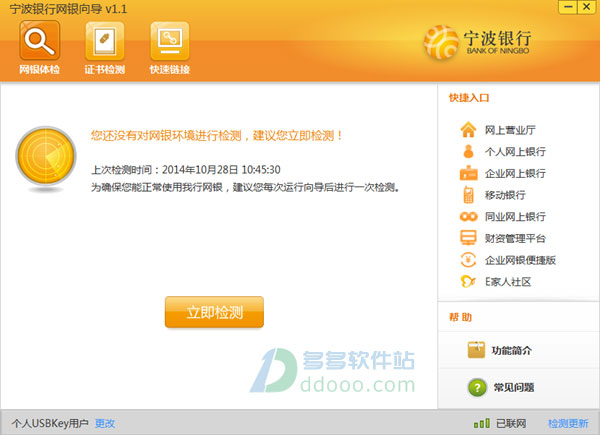Viewport: 600px width, 435px height.
Task: Open the 证书检测 certificate icon
Action: 104,41
